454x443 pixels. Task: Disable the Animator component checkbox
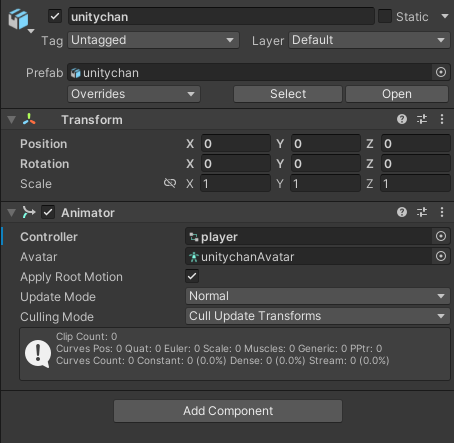click(48, 212)
